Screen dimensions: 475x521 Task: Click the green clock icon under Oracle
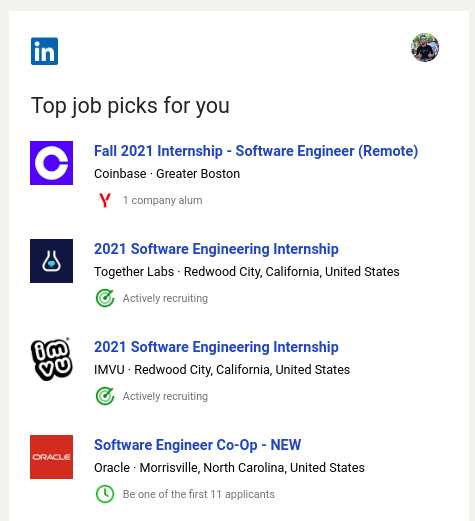[105, 494]
